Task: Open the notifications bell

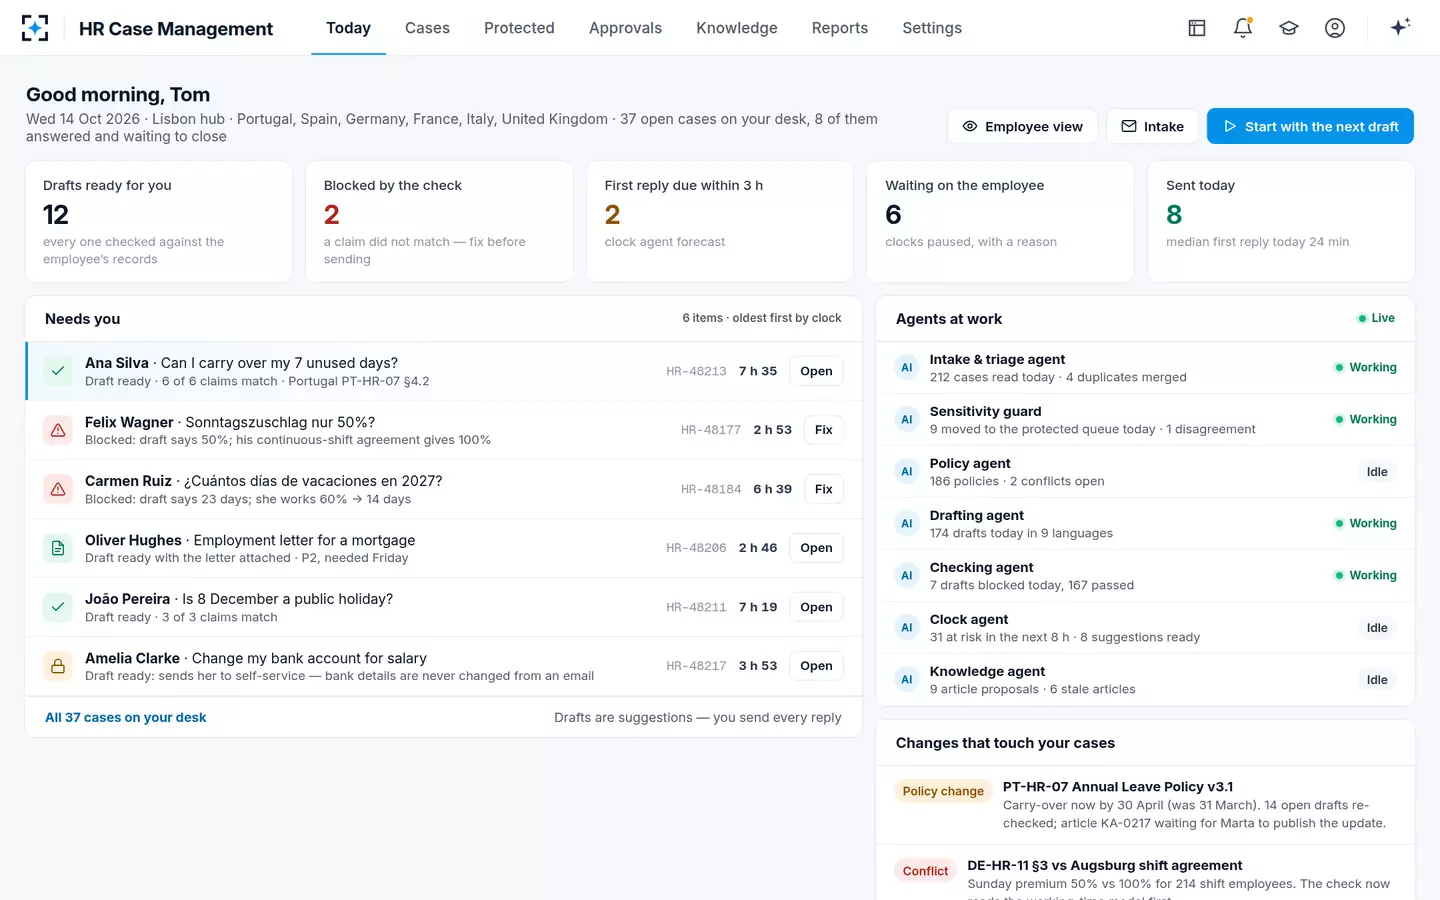Action: [1243, 28]
